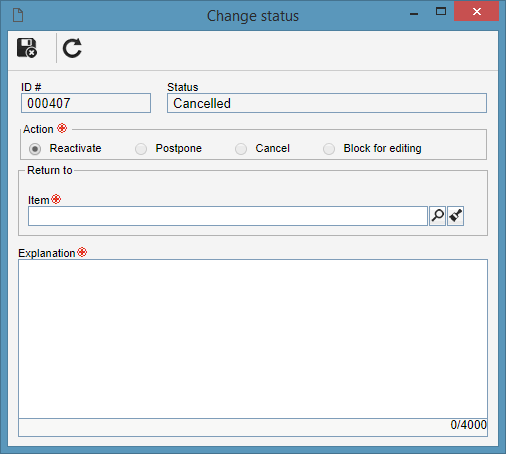Image resolution: width=506 pixels, height=454 pixels.
Task: Minimize the Change status window
Action: (x=414, y=14)
